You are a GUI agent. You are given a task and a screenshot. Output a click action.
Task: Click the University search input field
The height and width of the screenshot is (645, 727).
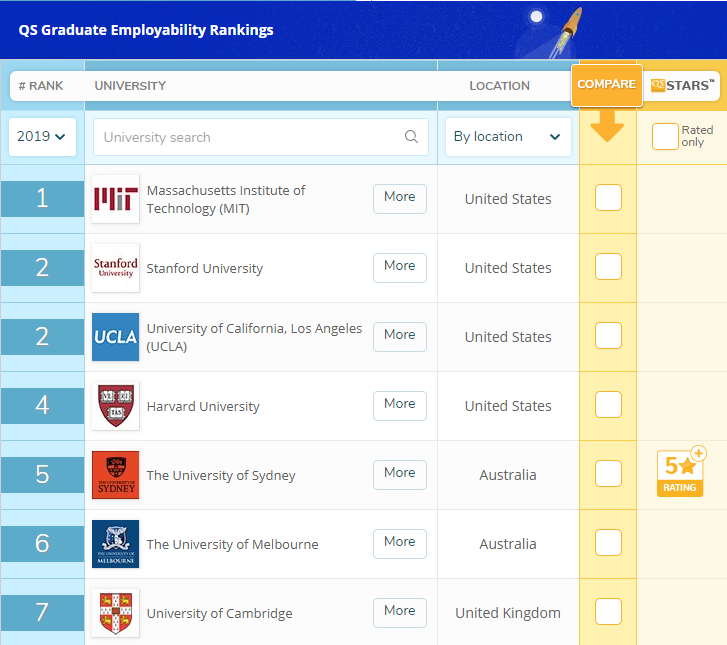pyautogui.click(x=250, y=137)
